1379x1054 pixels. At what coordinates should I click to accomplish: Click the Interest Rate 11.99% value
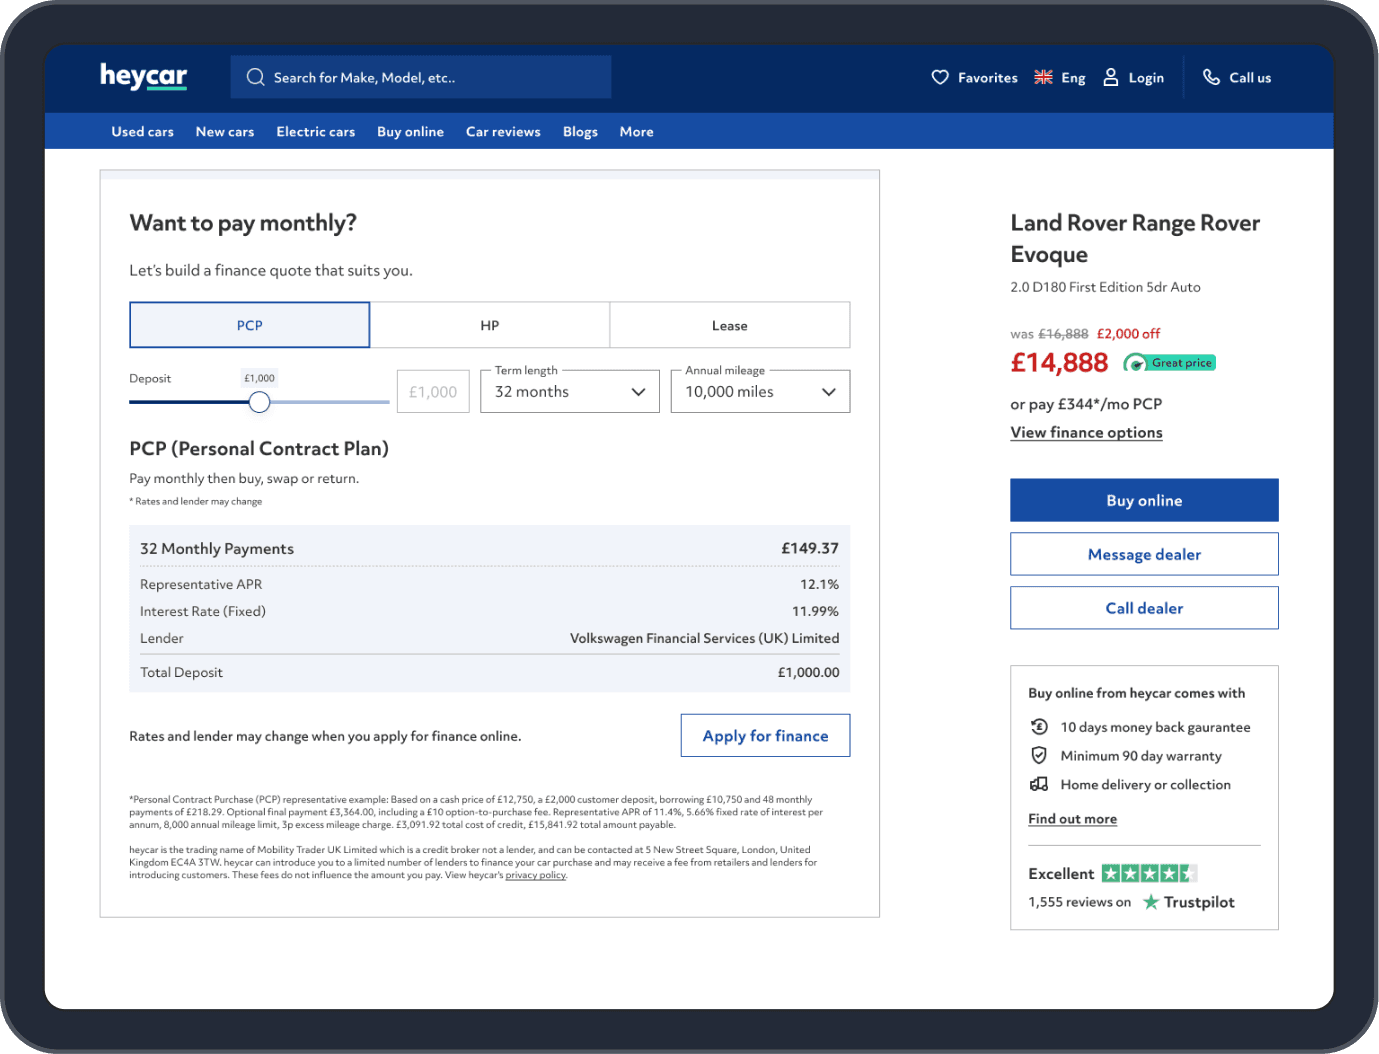[815, 611]
